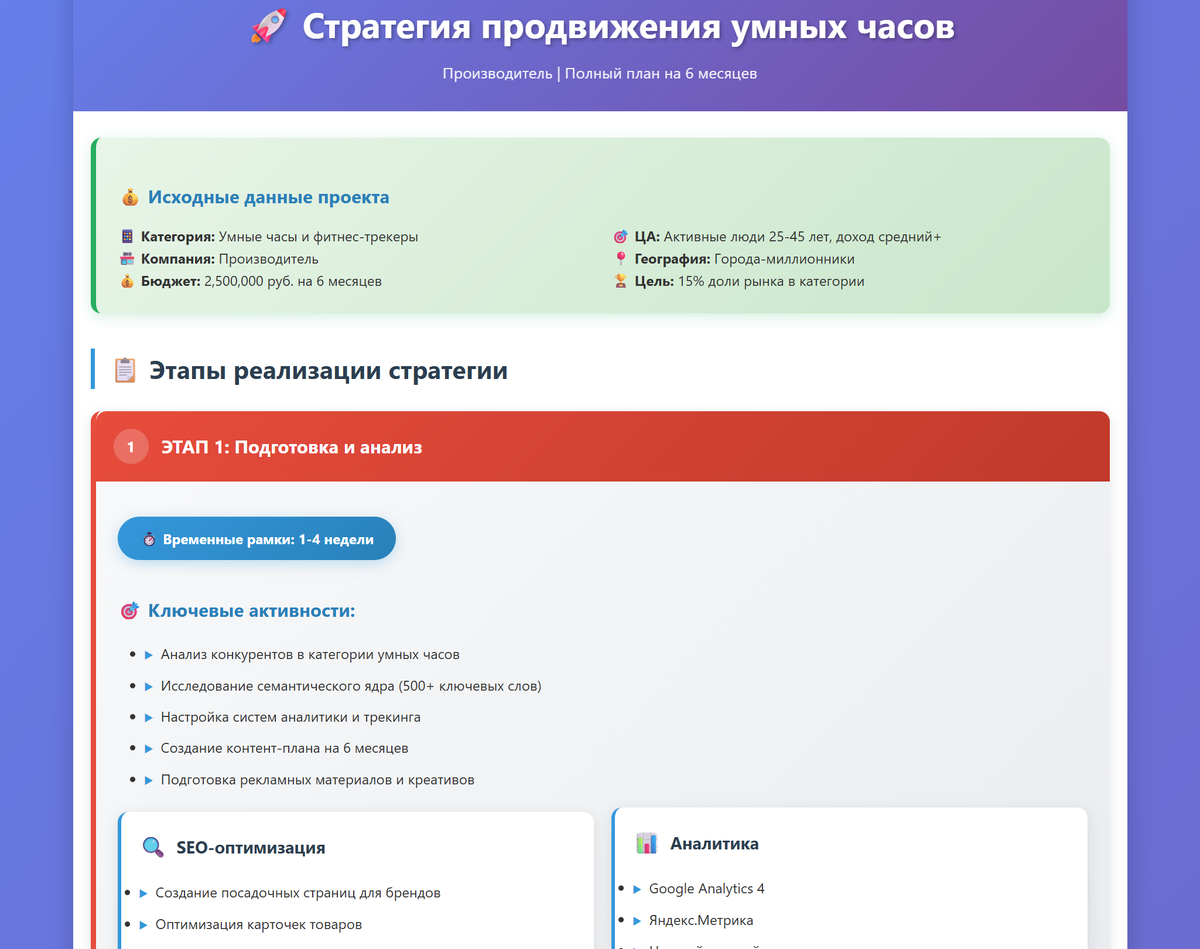Click the 'SEO-оптимизация' card heading

(x=251, y=847)
